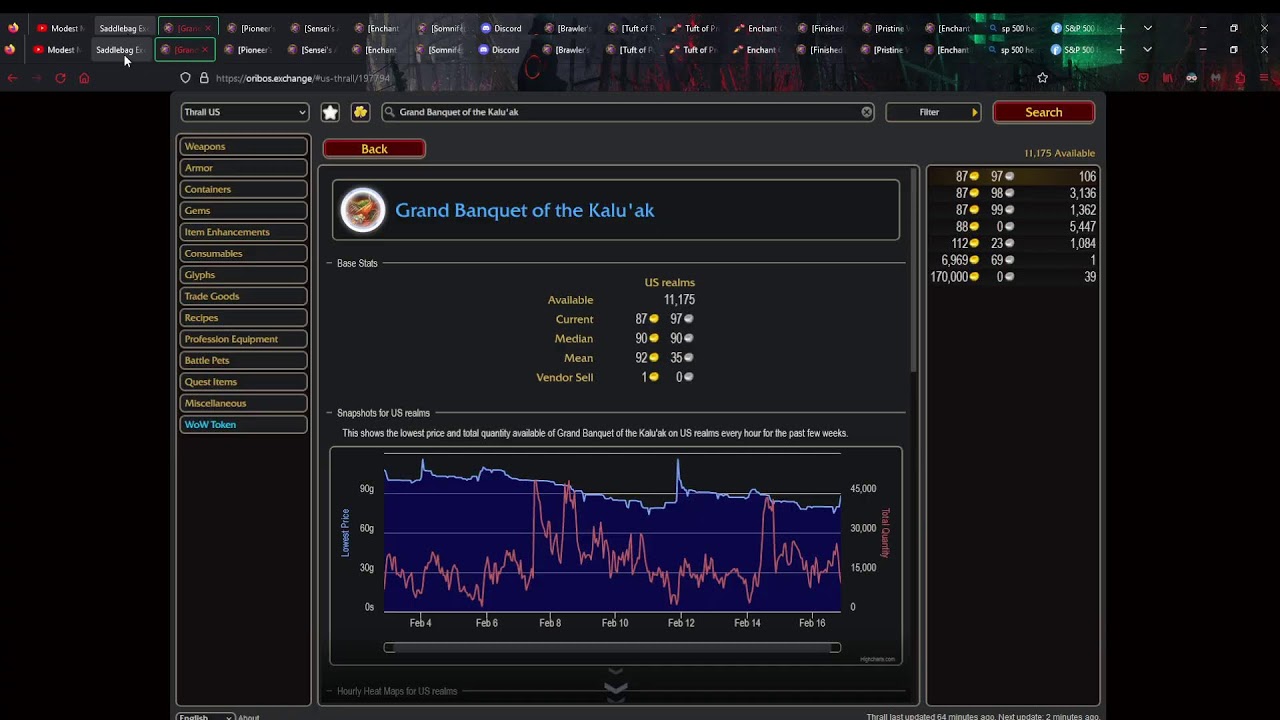Click silver coin icon in Mean row
This screenshot has height=720, width=1280.
[x=688, y=358]
